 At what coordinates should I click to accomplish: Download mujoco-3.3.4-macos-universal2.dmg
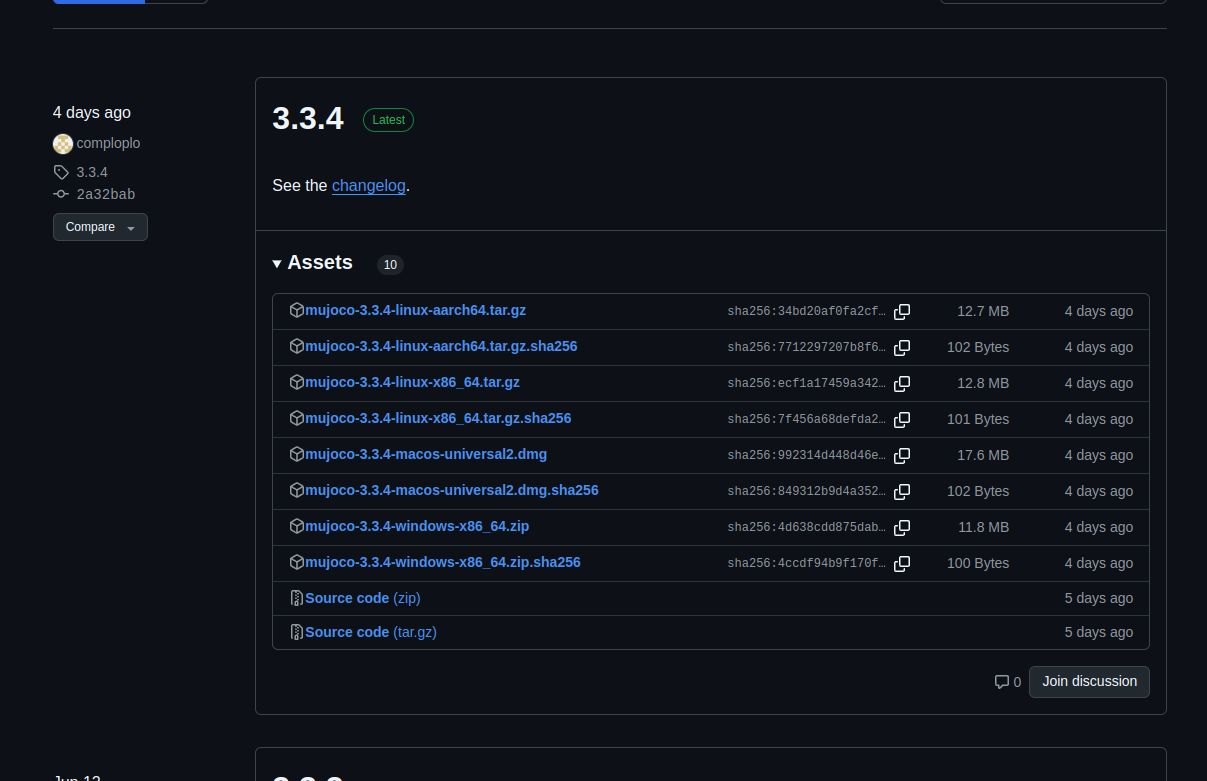tap(426, 454)
